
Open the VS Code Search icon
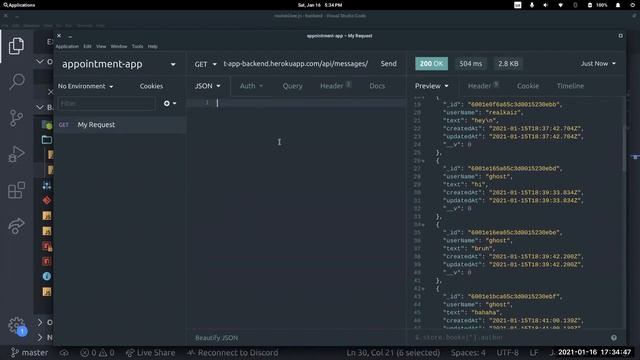[17, 81]
